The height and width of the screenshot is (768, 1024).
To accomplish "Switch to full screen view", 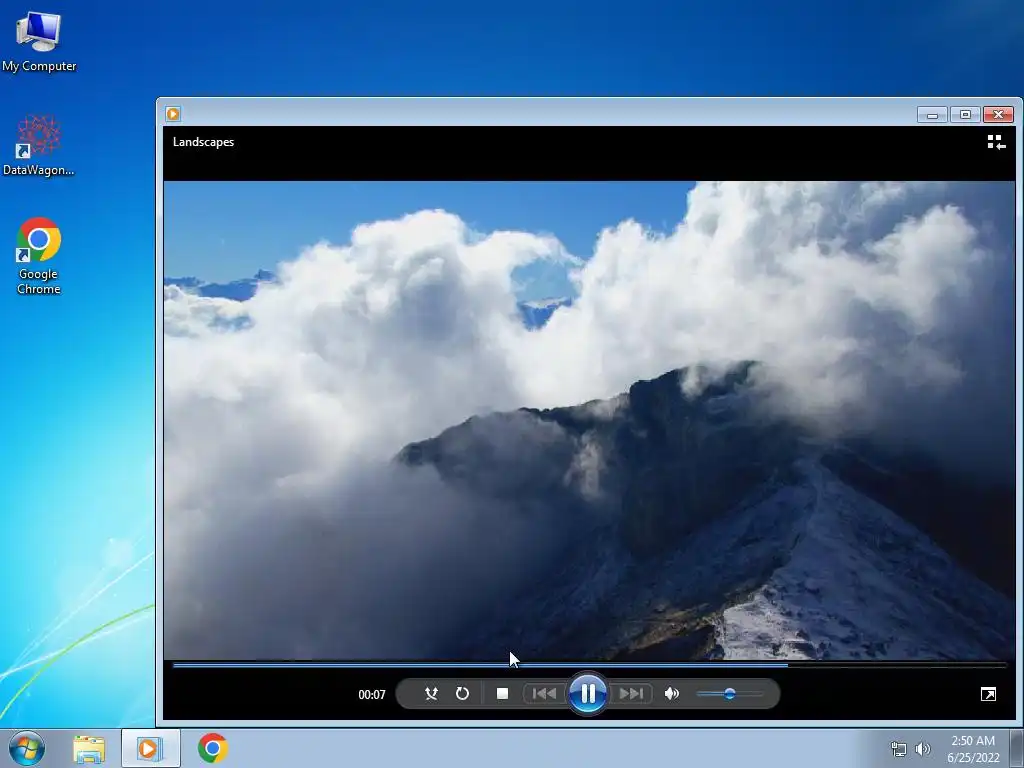I will pos(988,694).
